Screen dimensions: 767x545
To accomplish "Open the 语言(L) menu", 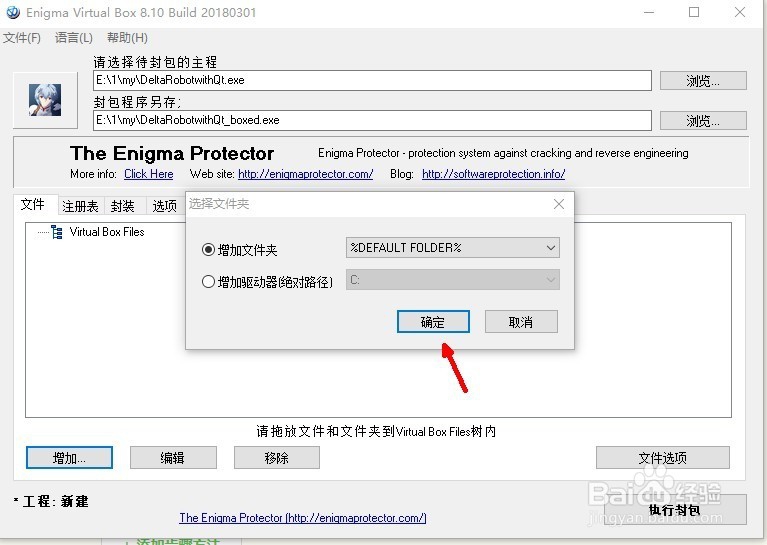I will click(x=74, y=38).
